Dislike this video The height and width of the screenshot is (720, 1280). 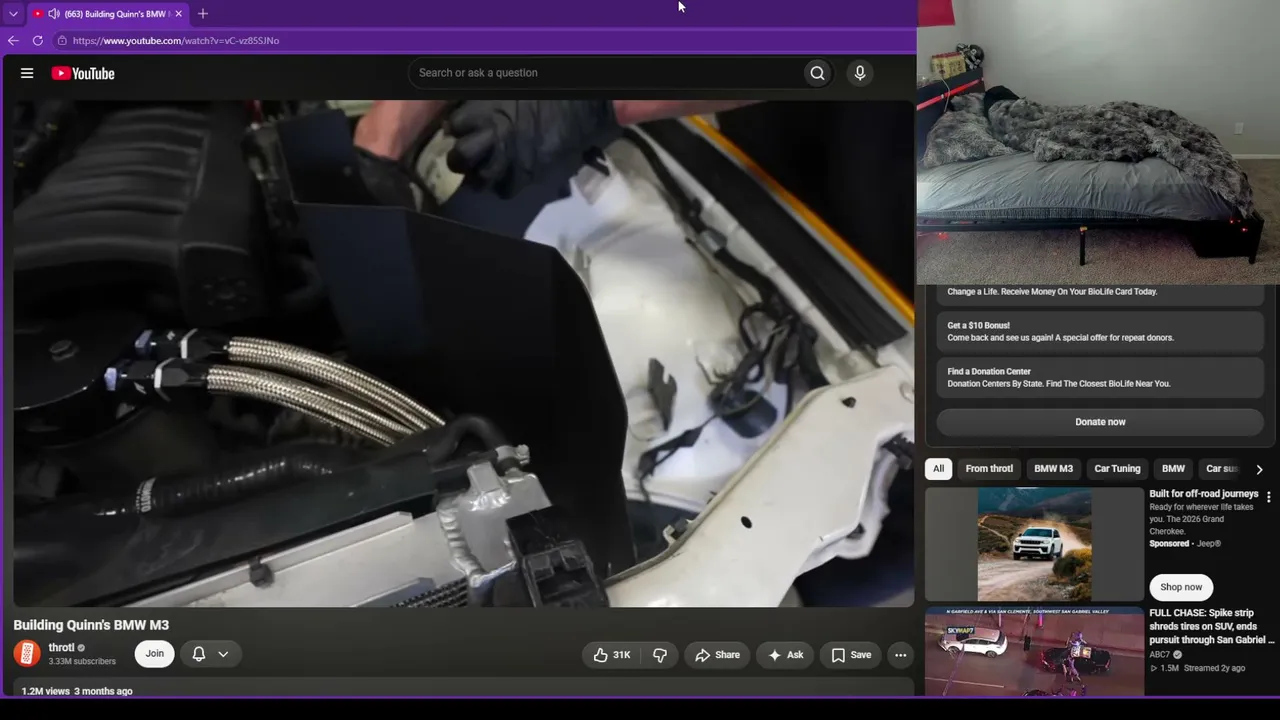click(660, 655)
